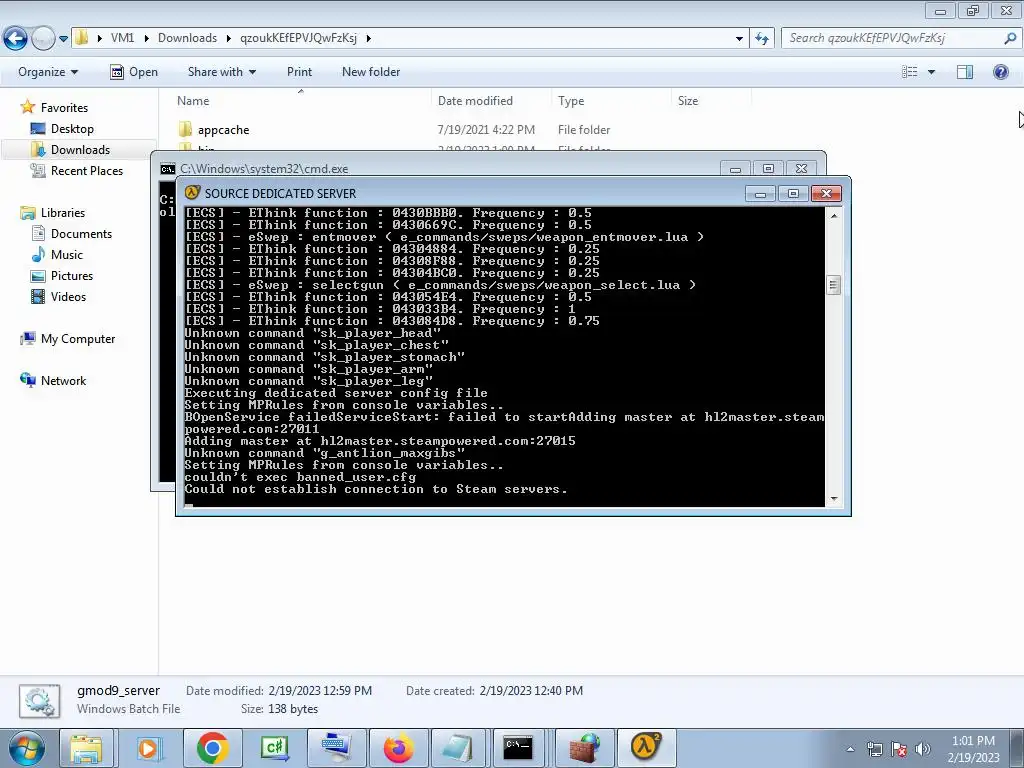This screenshot has width=1024, height=768.
Task: Switch to the Source Dedicated Server taskbar button
Action: 646,748
